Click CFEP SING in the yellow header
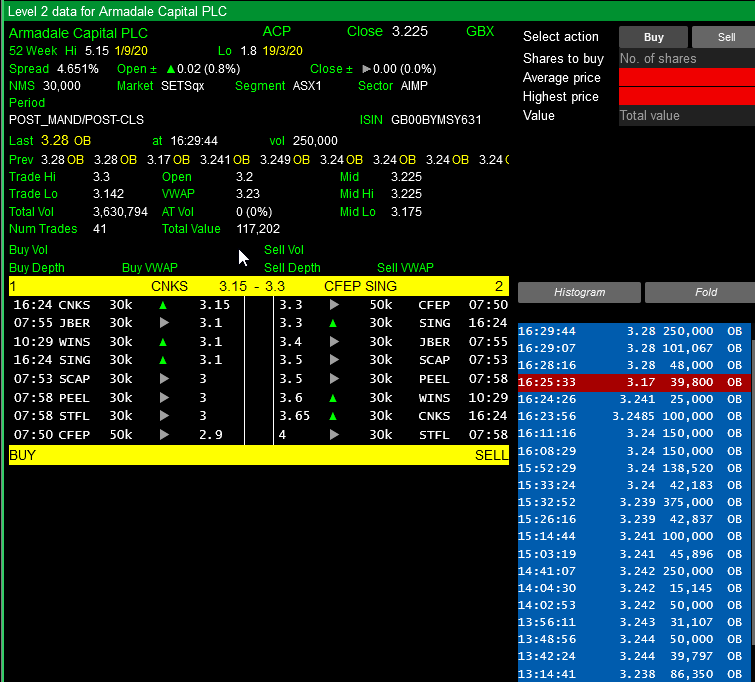 [360, 286]
